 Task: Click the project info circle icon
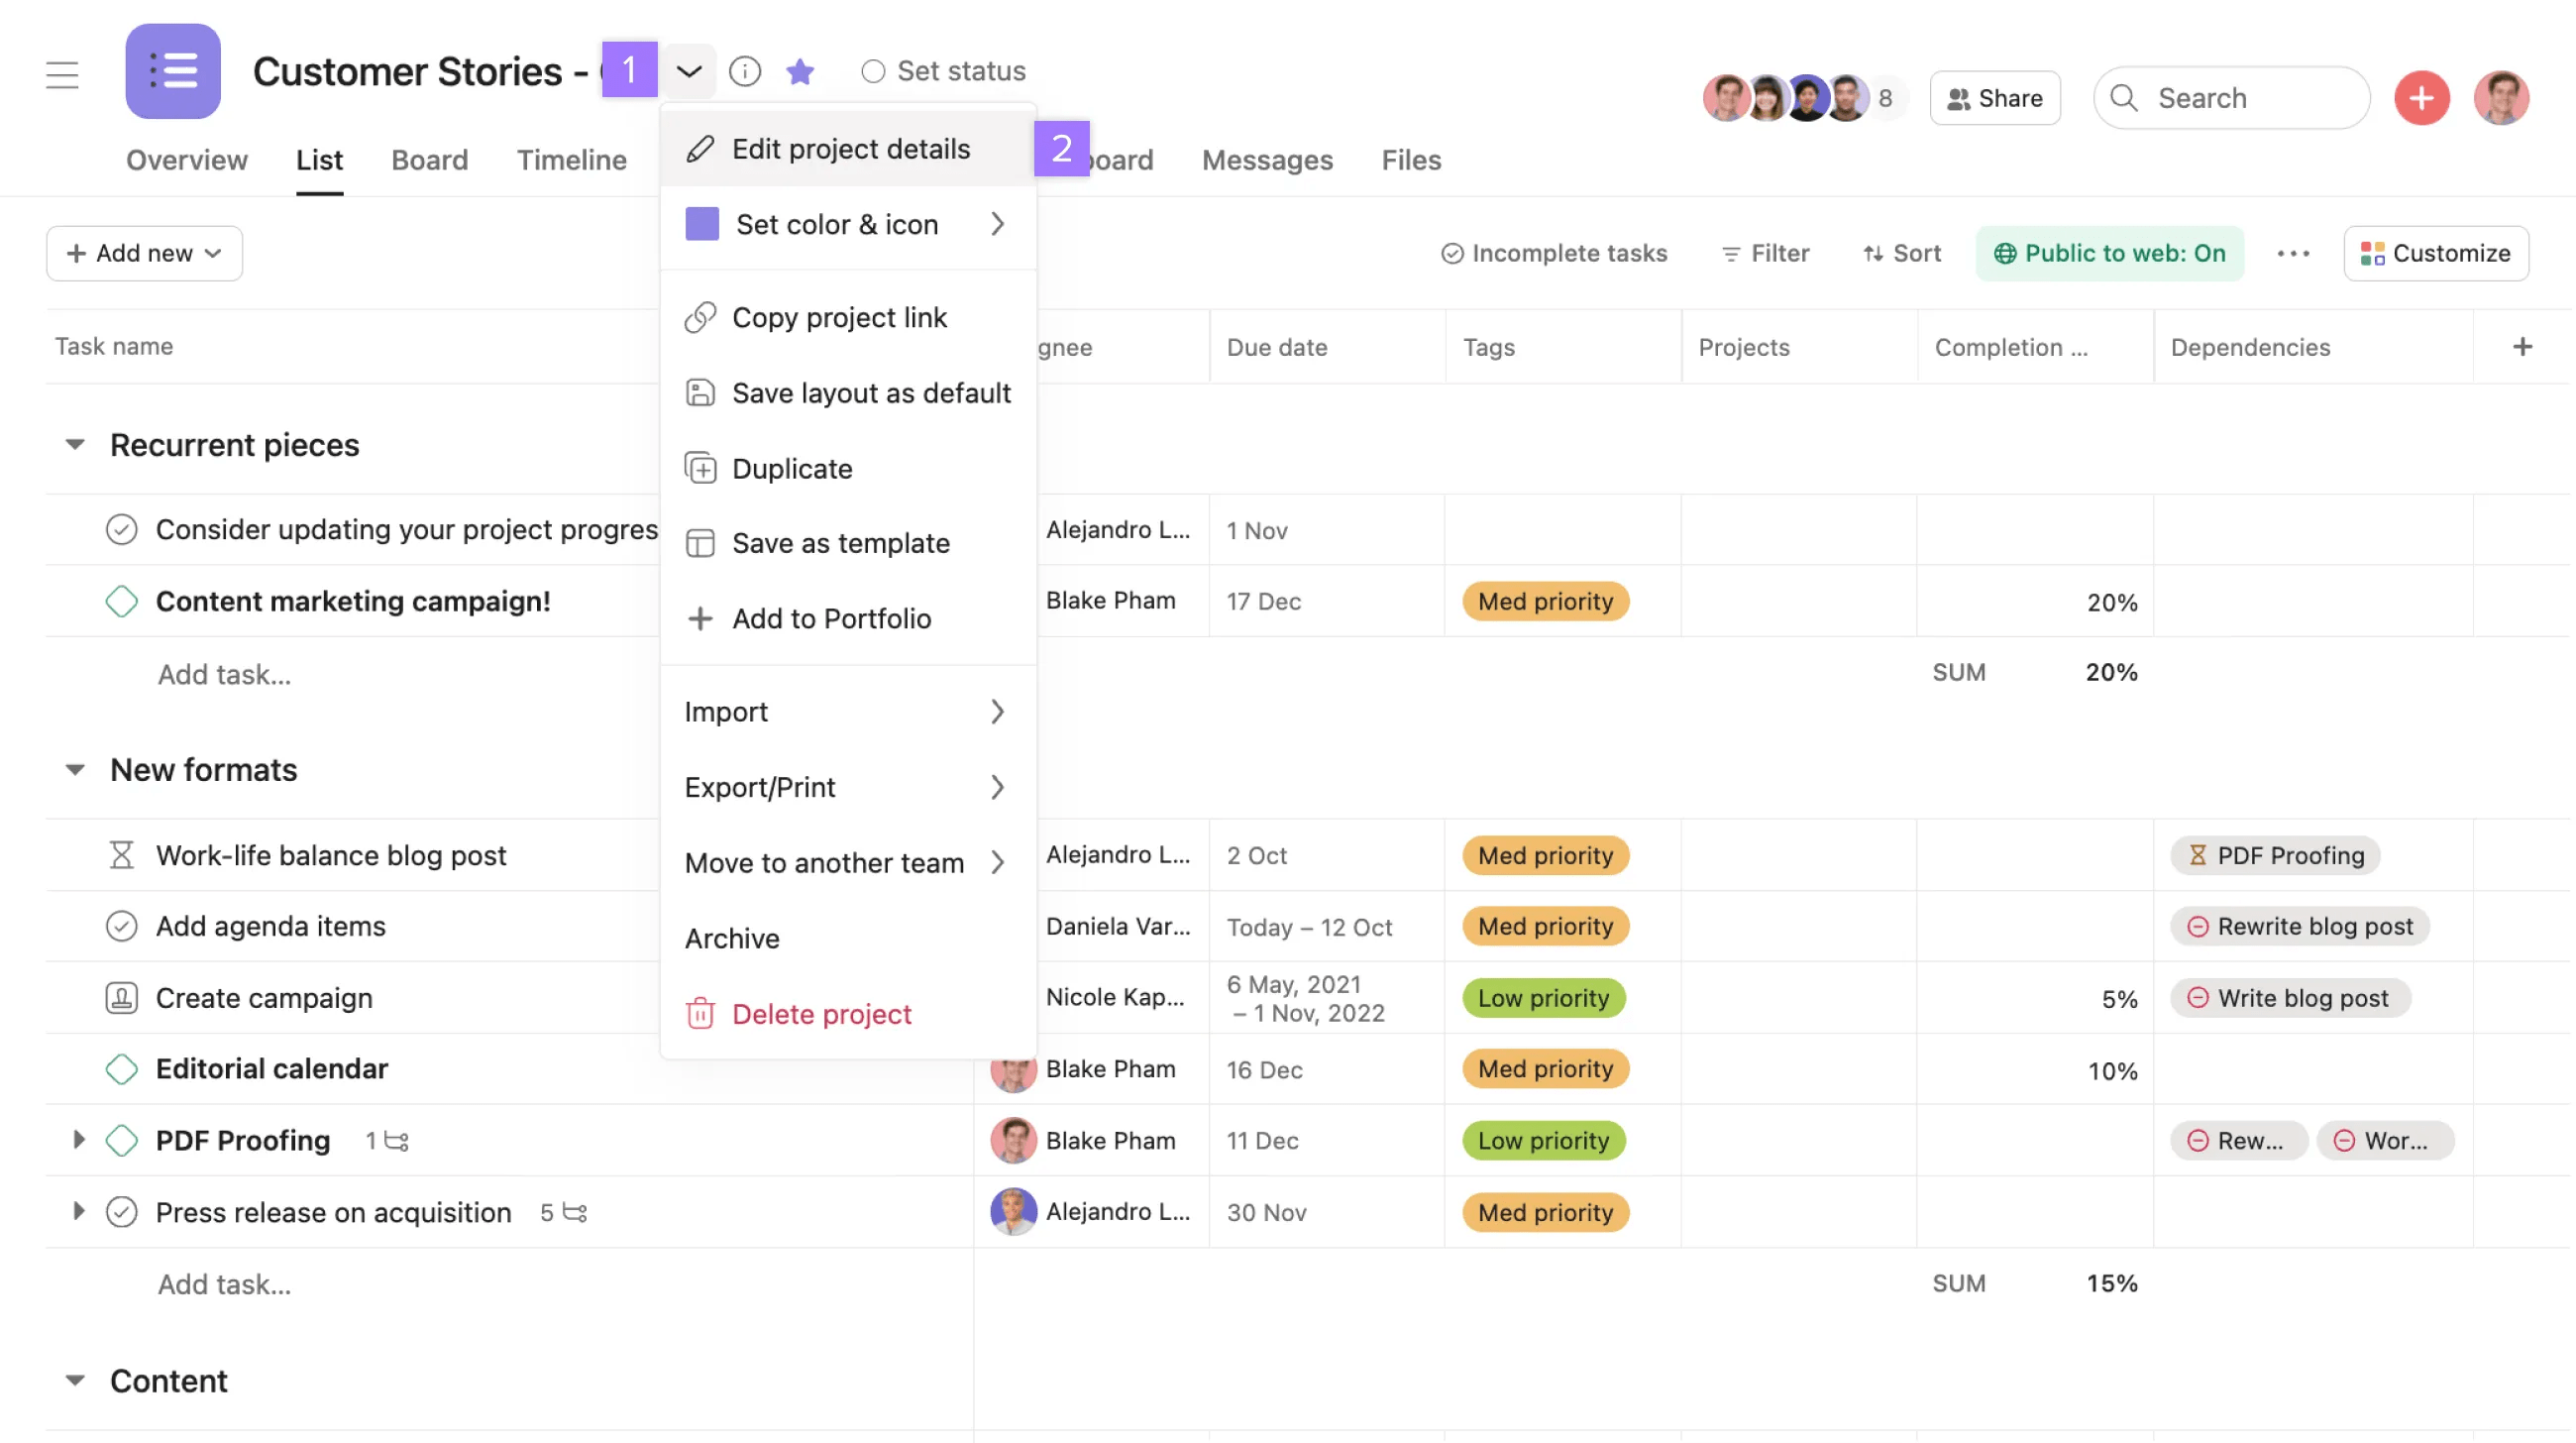[x=745, y=71]
